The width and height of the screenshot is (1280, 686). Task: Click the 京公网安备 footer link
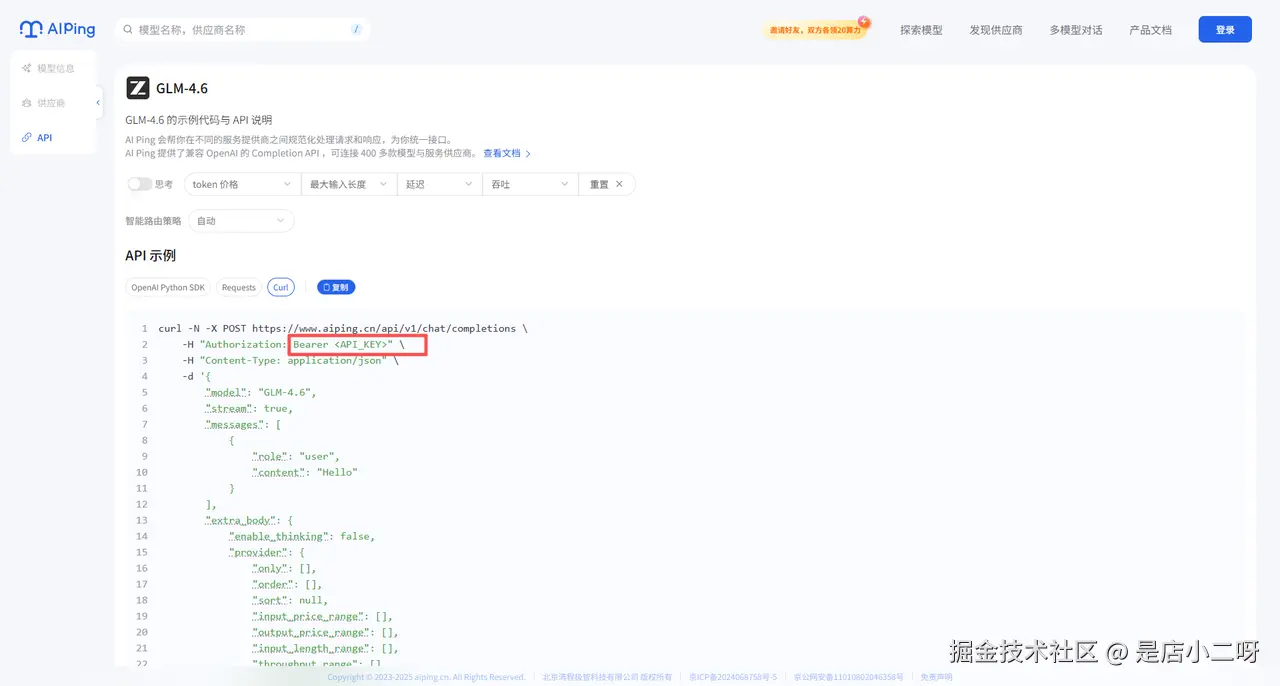click(x=849, y=677)
